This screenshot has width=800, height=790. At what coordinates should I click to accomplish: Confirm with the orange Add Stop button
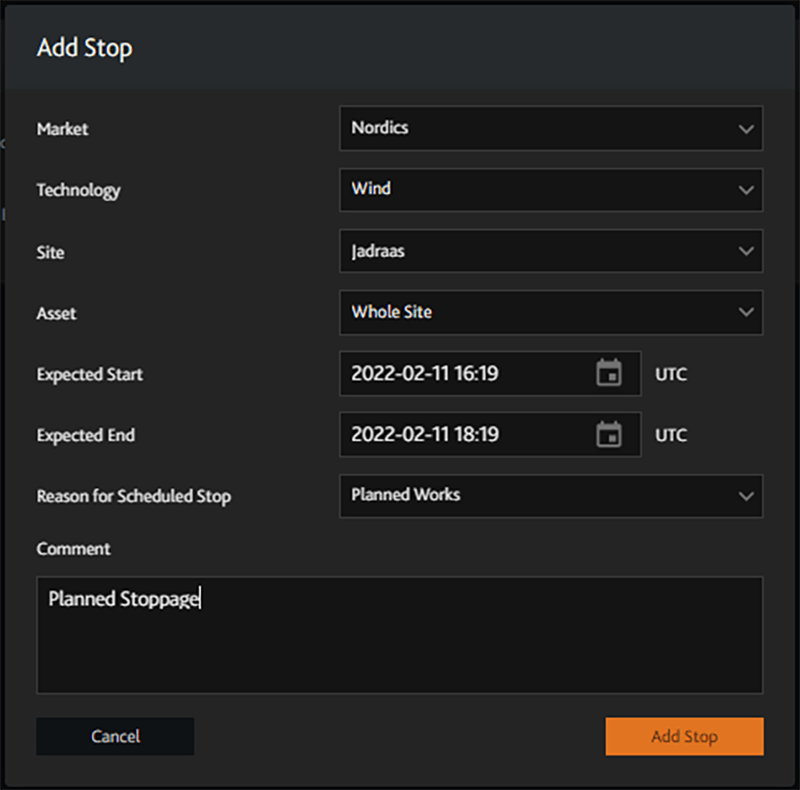[x=684, y=736]
